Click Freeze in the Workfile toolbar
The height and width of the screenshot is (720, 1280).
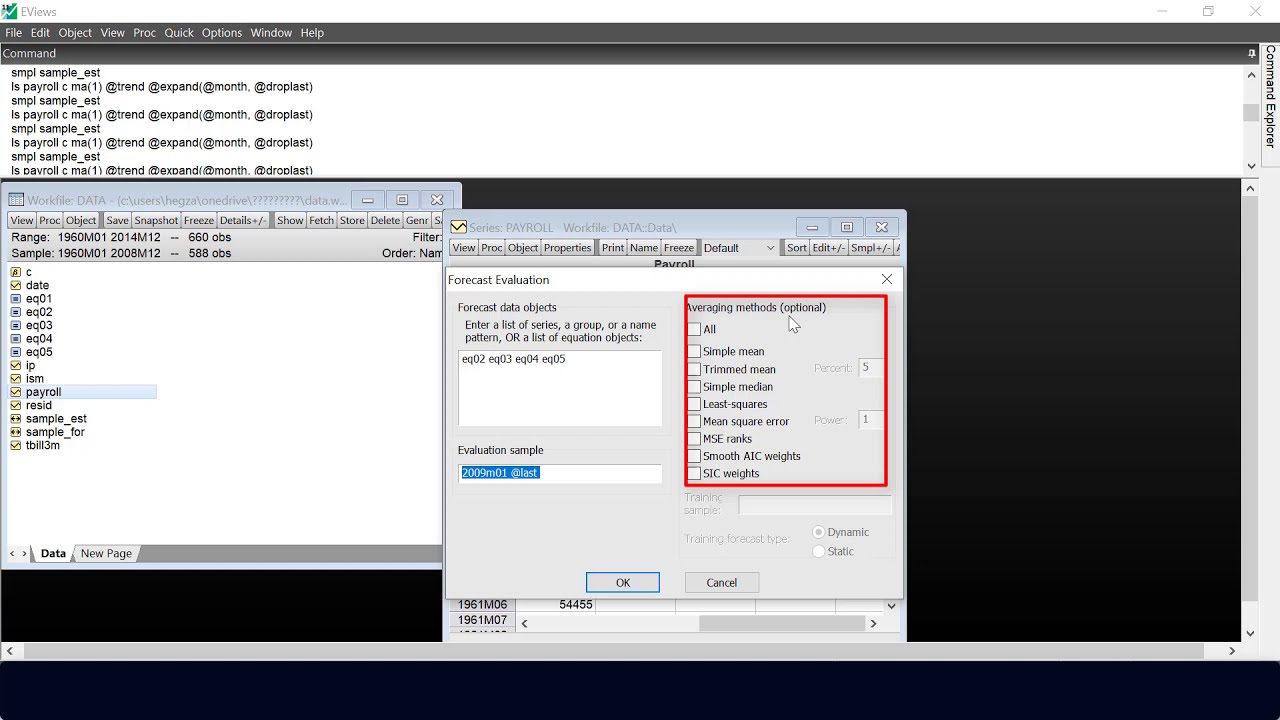pos(199,220)
